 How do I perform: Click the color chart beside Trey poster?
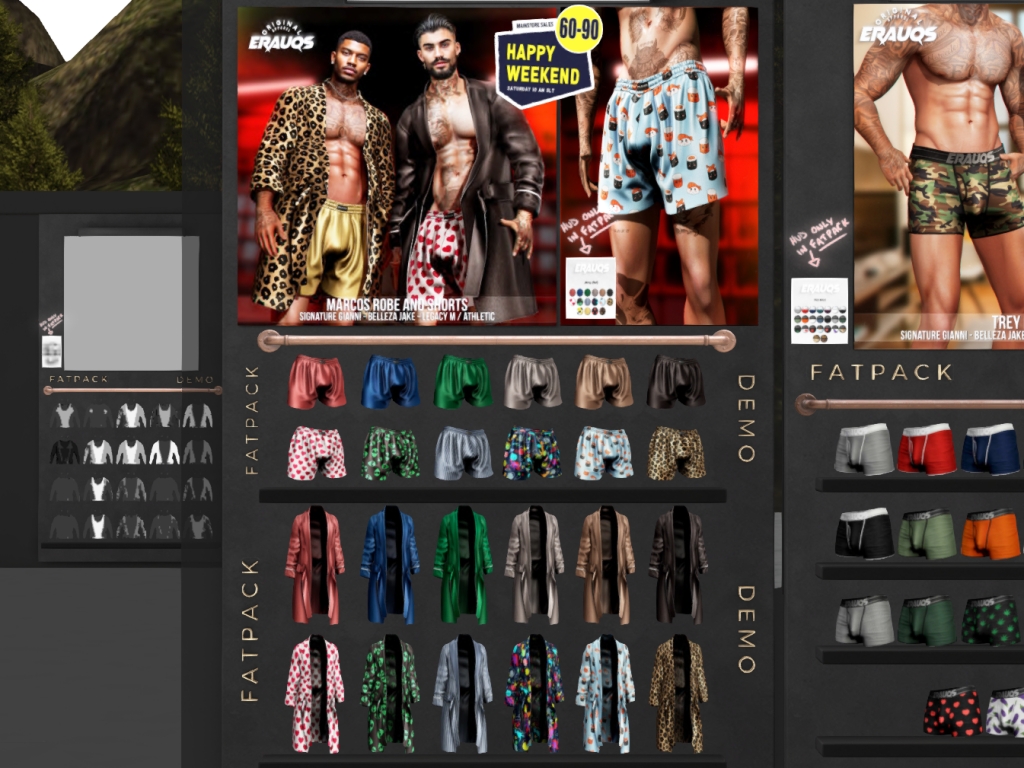(820, 310)
